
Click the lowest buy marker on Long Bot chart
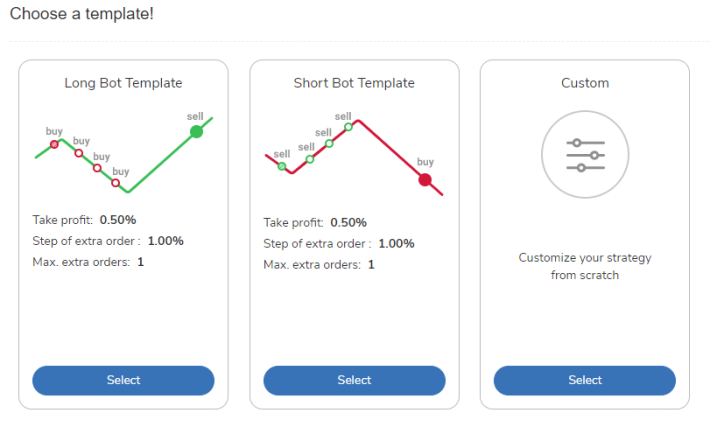[x=116, y=183]
